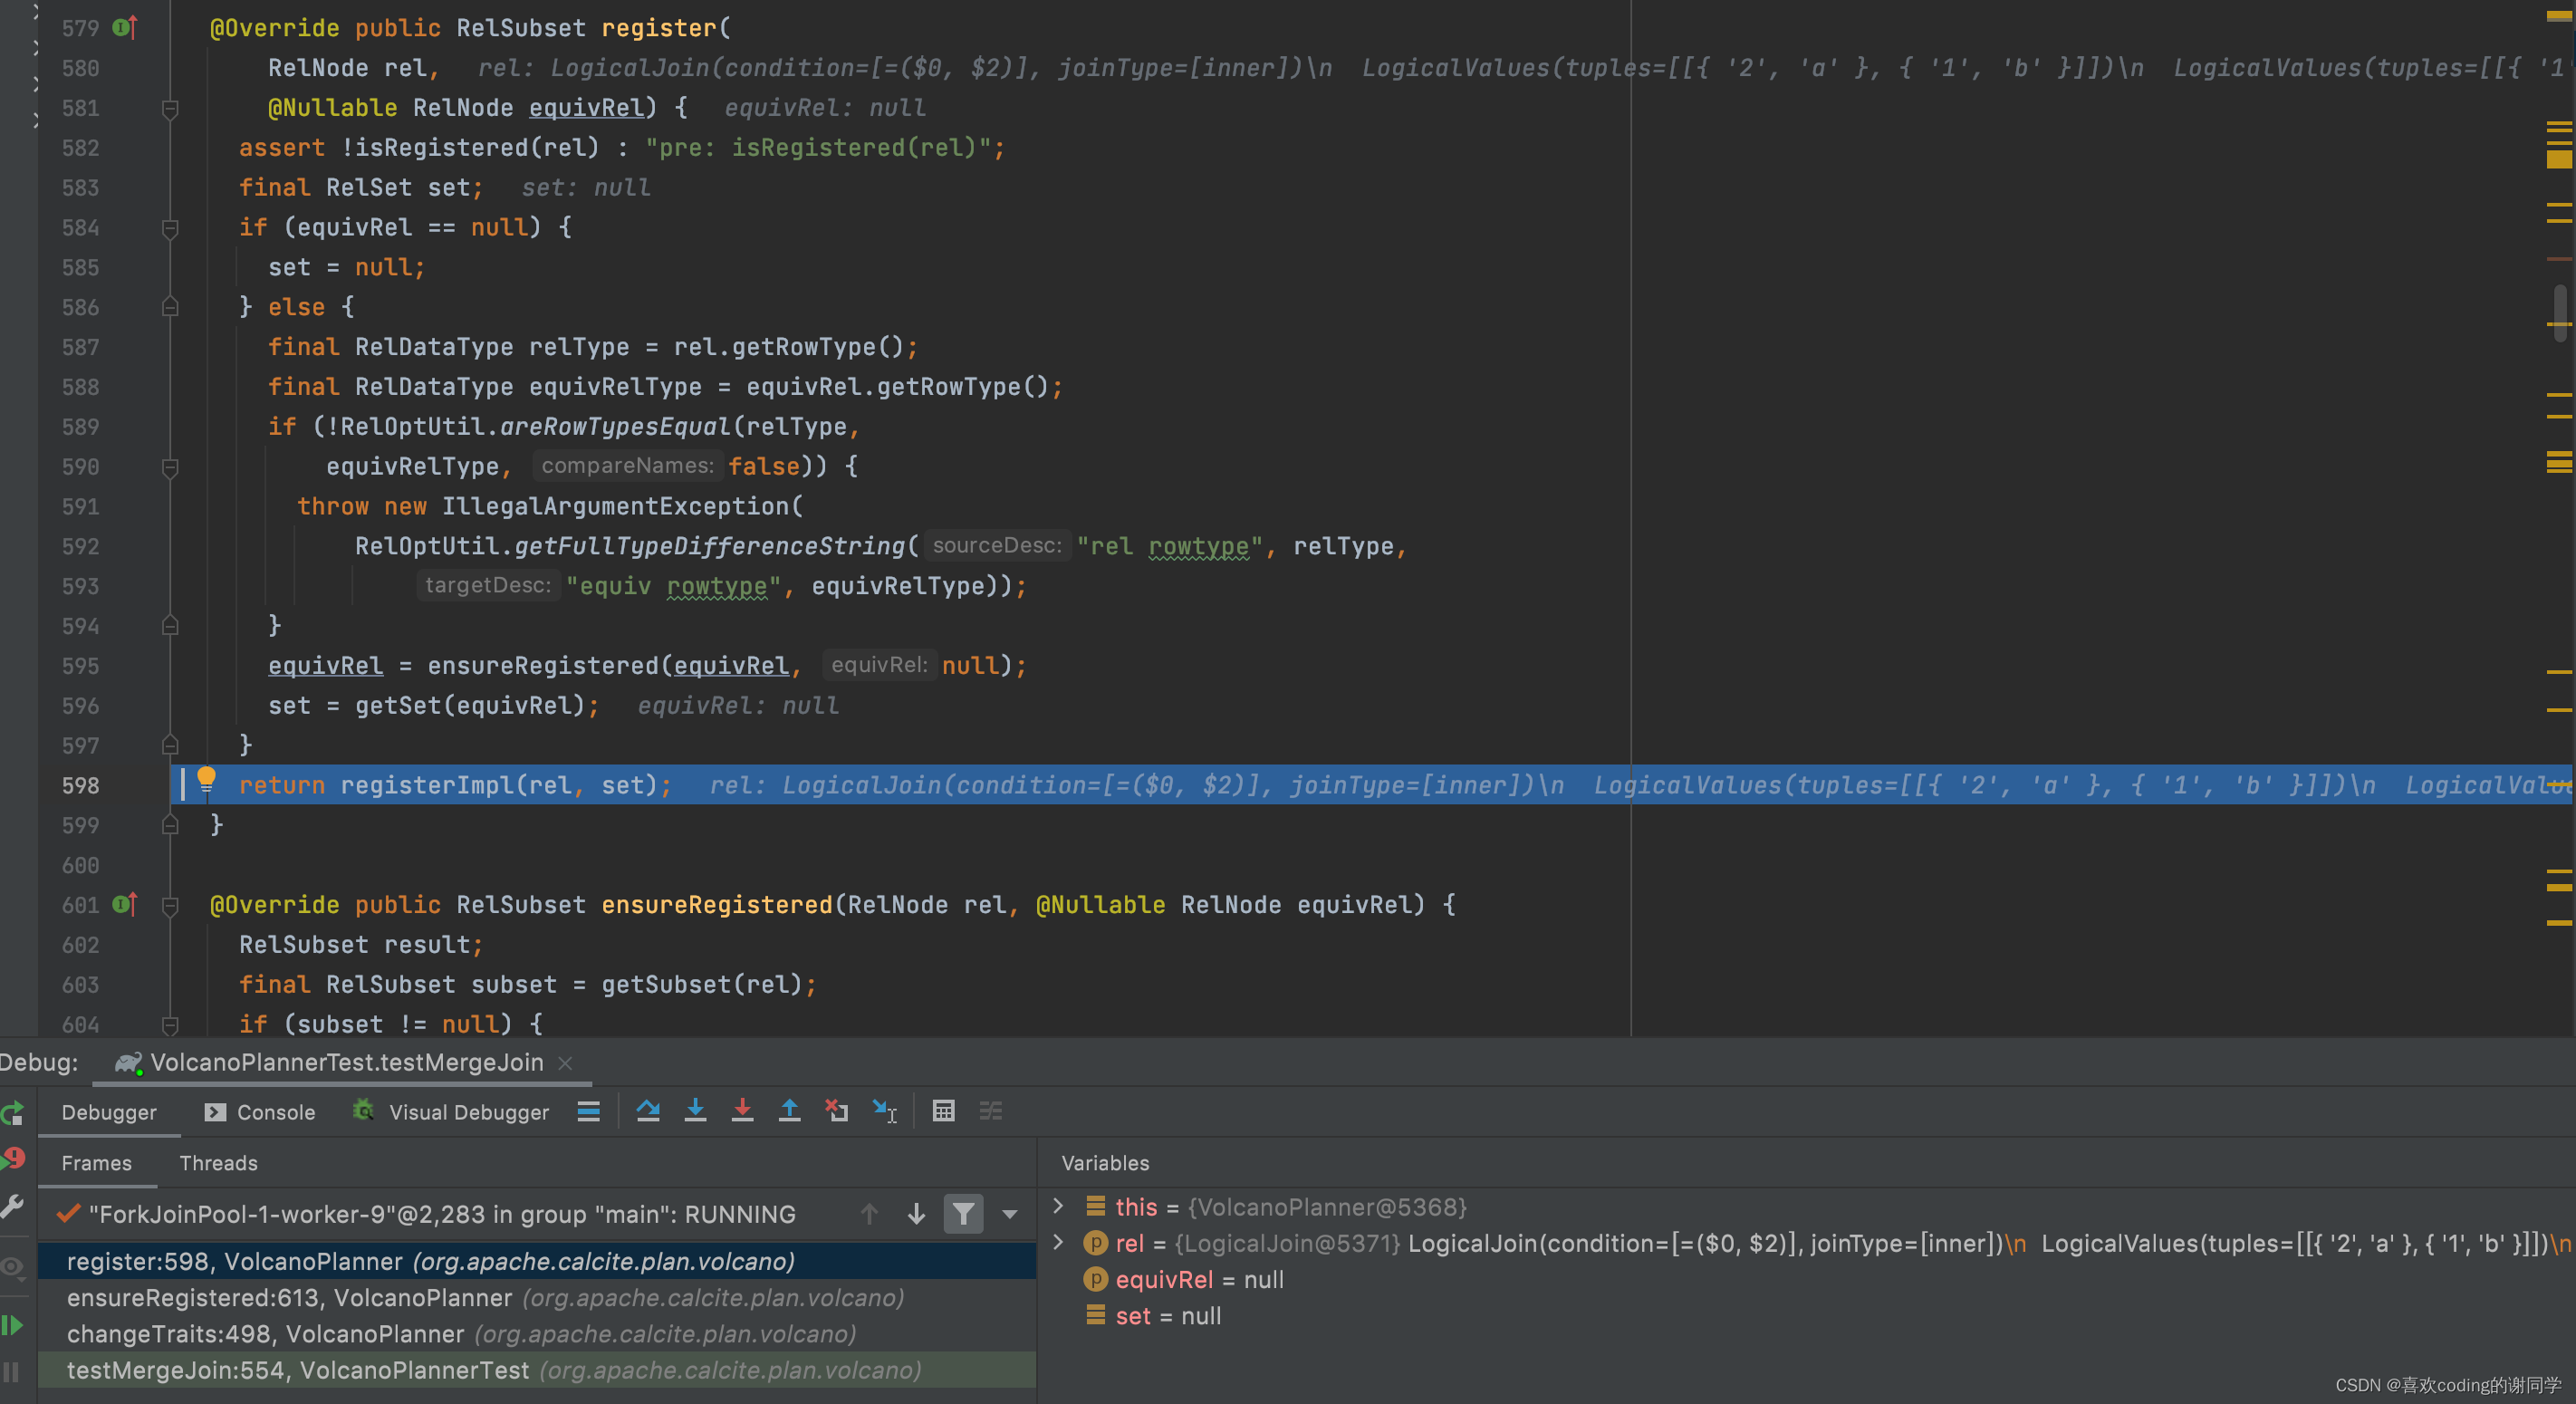Click the Step Out icon
This screenshot has width=2576, height=1404.
click(789, 1111)
